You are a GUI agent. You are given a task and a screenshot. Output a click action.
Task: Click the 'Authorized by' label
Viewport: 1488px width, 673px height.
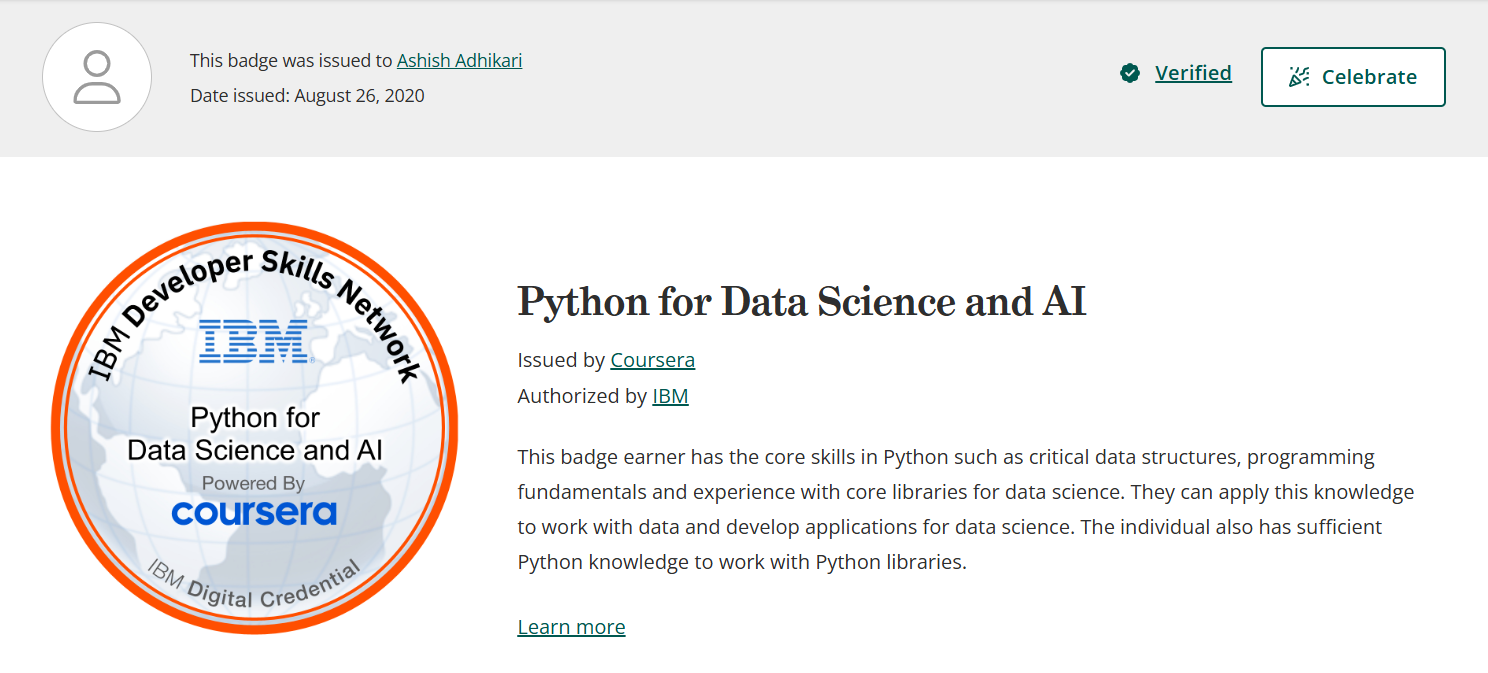click(x=582, y=396)
